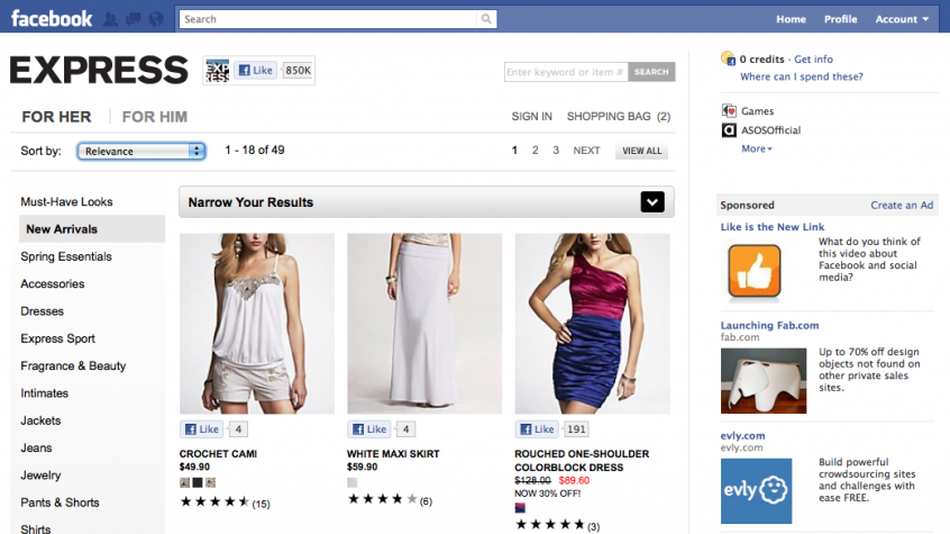Click the Express keyword or item field
Screen dimensions: 950x534
(566, 72)
